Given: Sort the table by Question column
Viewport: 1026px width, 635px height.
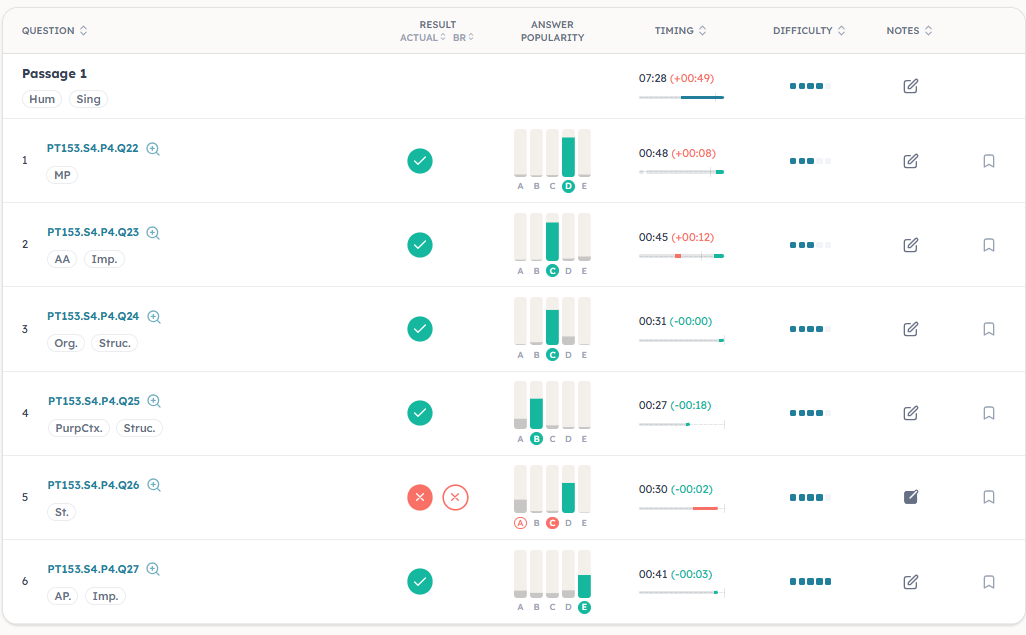Looking at the screenshot, I should click(x=55, y=31).
